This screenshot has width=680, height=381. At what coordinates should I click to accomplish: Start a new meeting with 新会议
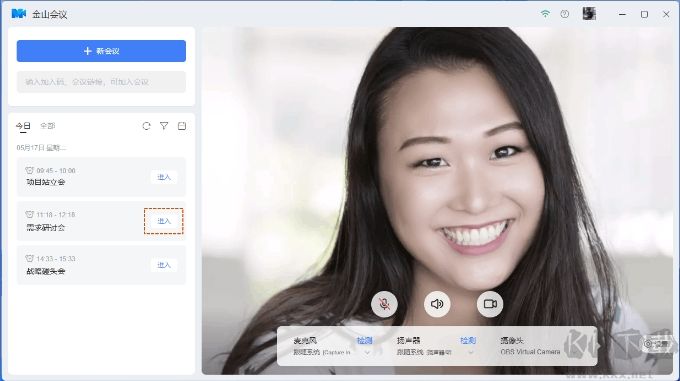[101, 51]
